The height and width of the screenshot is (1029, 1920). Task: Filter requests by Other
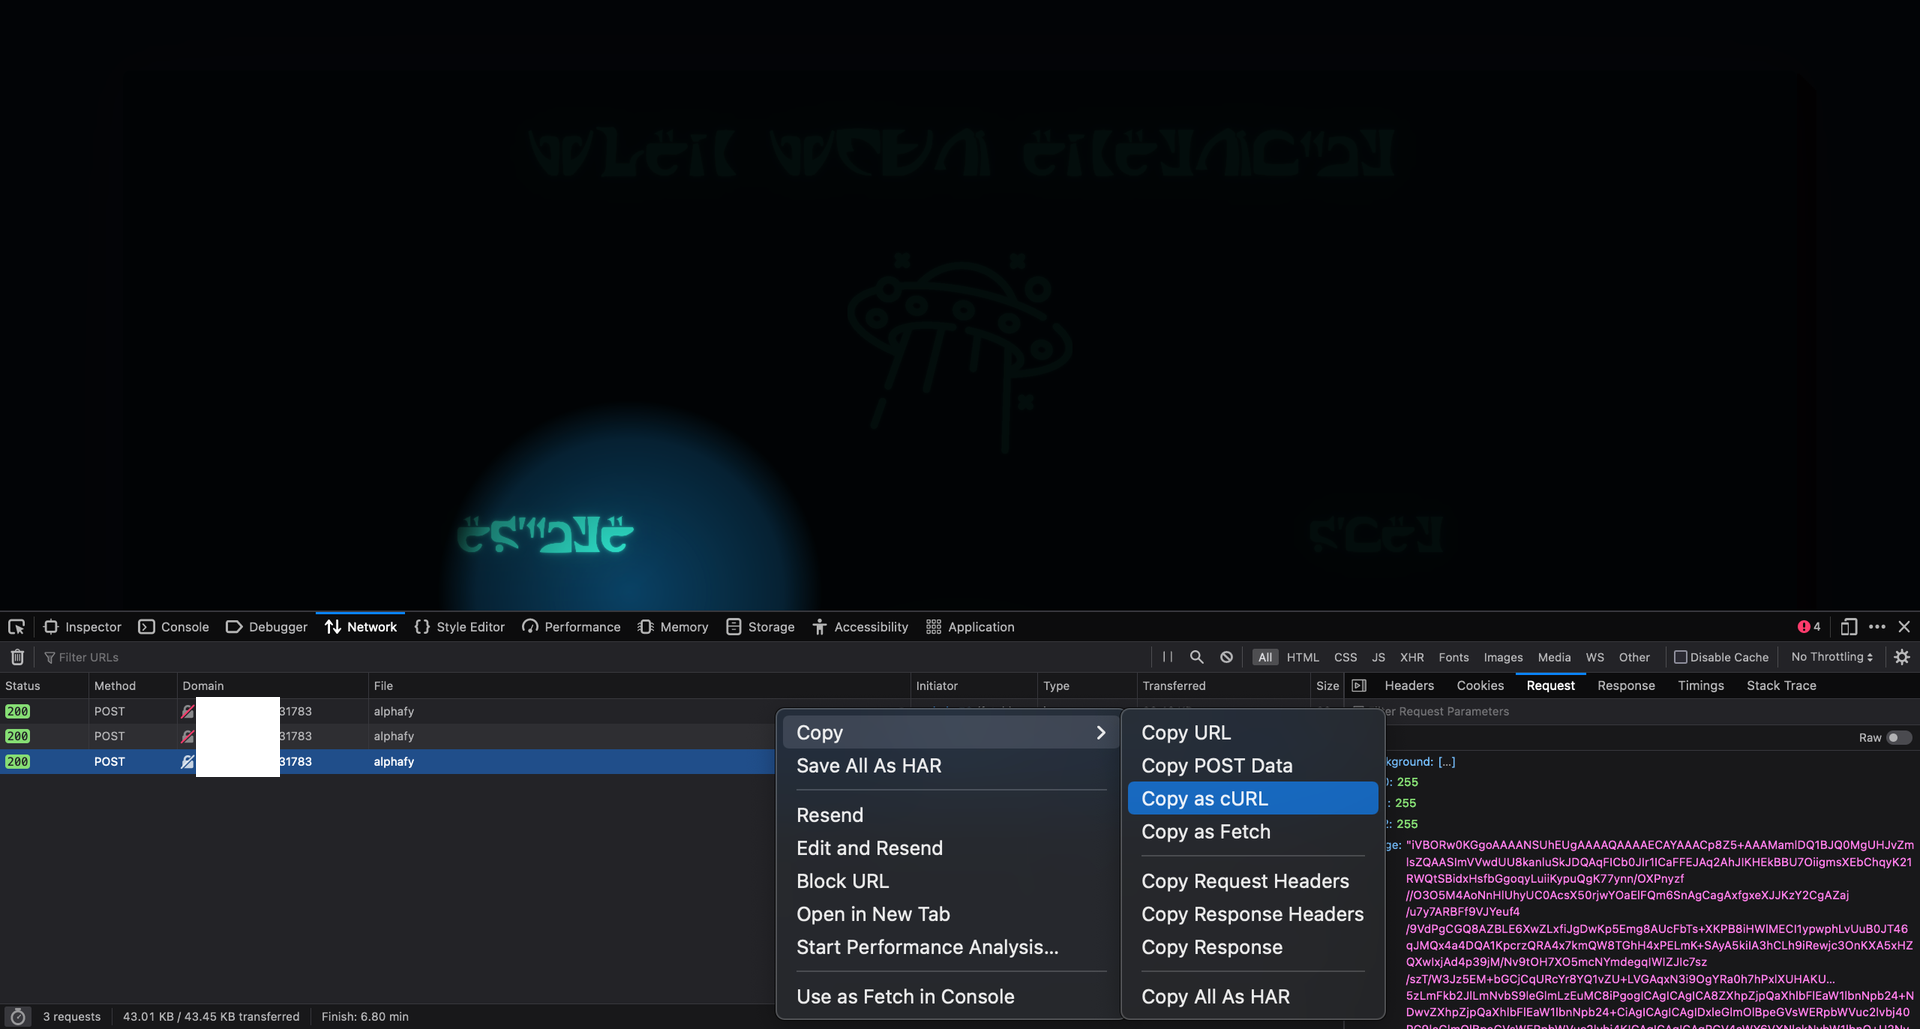coord(1634,657)
